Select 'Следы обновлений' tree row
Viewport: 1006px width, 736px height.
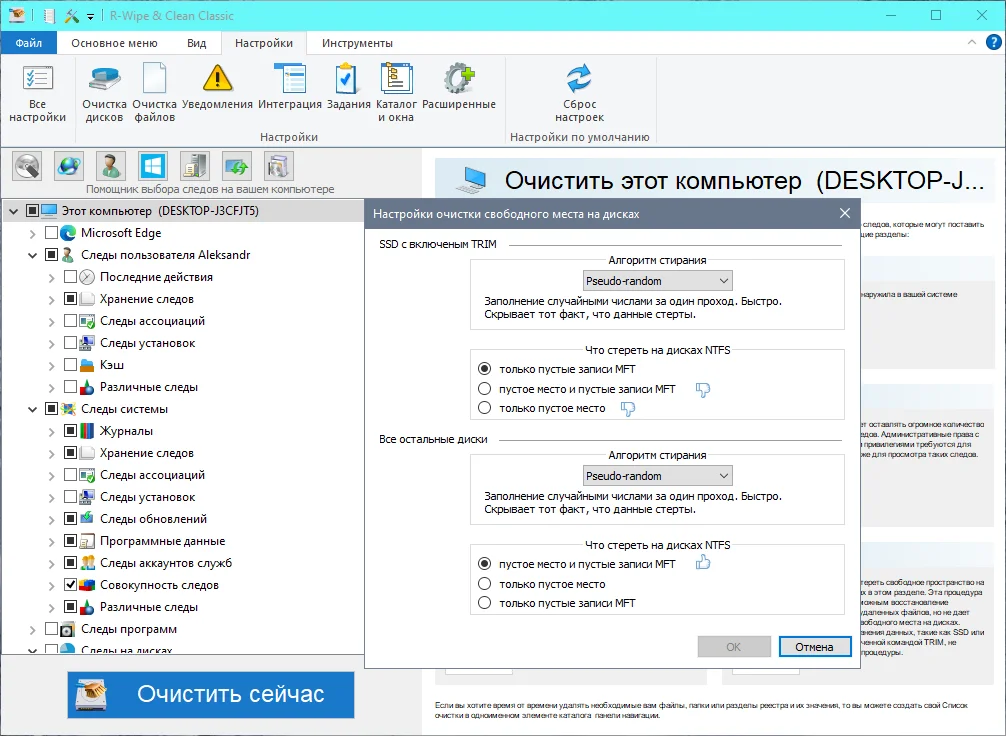pos(153,518)
